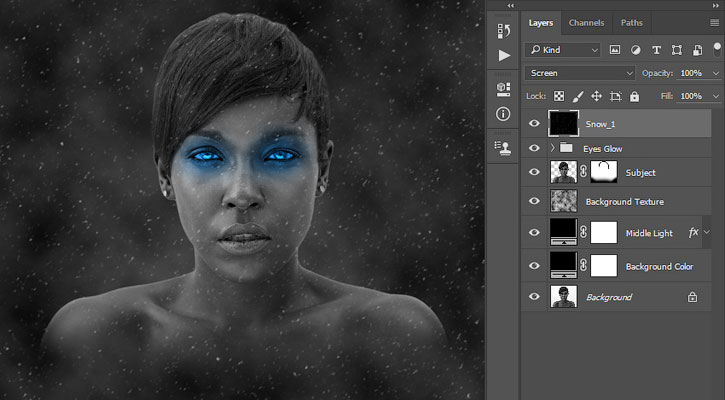Click the Snow_1 layer name
The width and height of the screenshot is (725, 400).
600,124
